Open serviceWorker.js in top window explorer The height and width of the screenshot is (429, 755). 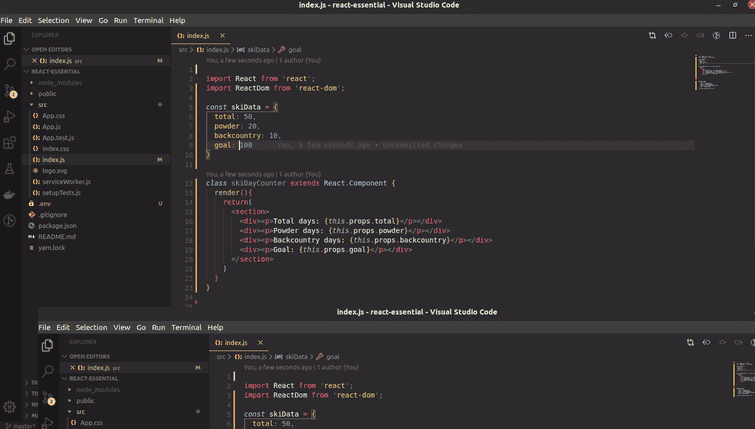click(x=66, y=182)
